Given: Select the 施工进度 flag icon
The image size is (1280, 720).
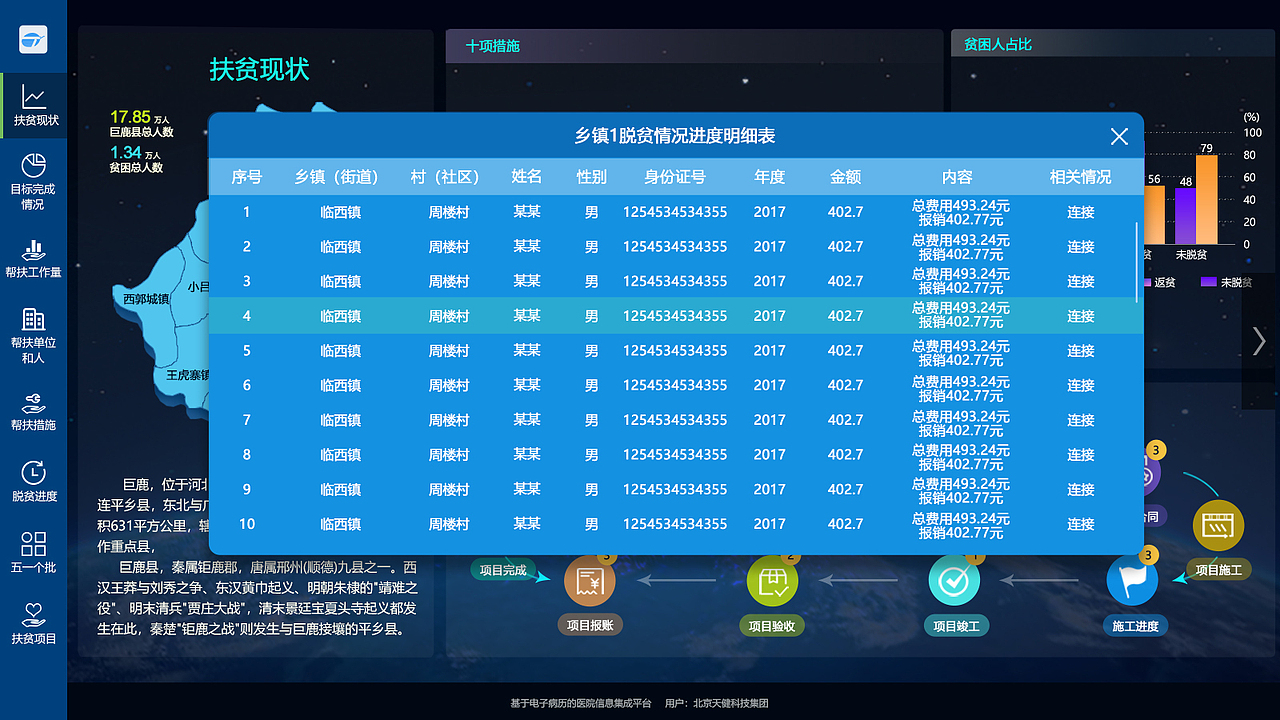Looking at the screenshot, I should click(x=1133, y=578).
